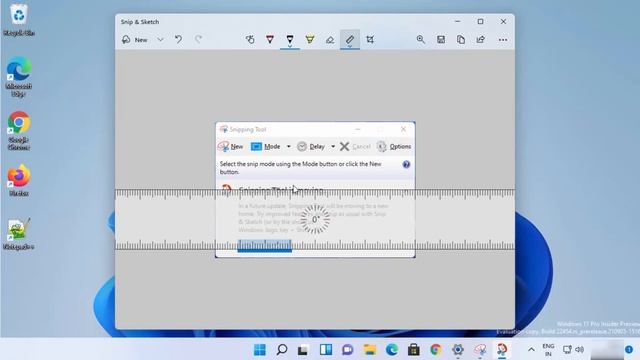Screen dimensions: 640x360
Task: Switch to the Snipping Tool taskbar icon
Action: (480, 349)
